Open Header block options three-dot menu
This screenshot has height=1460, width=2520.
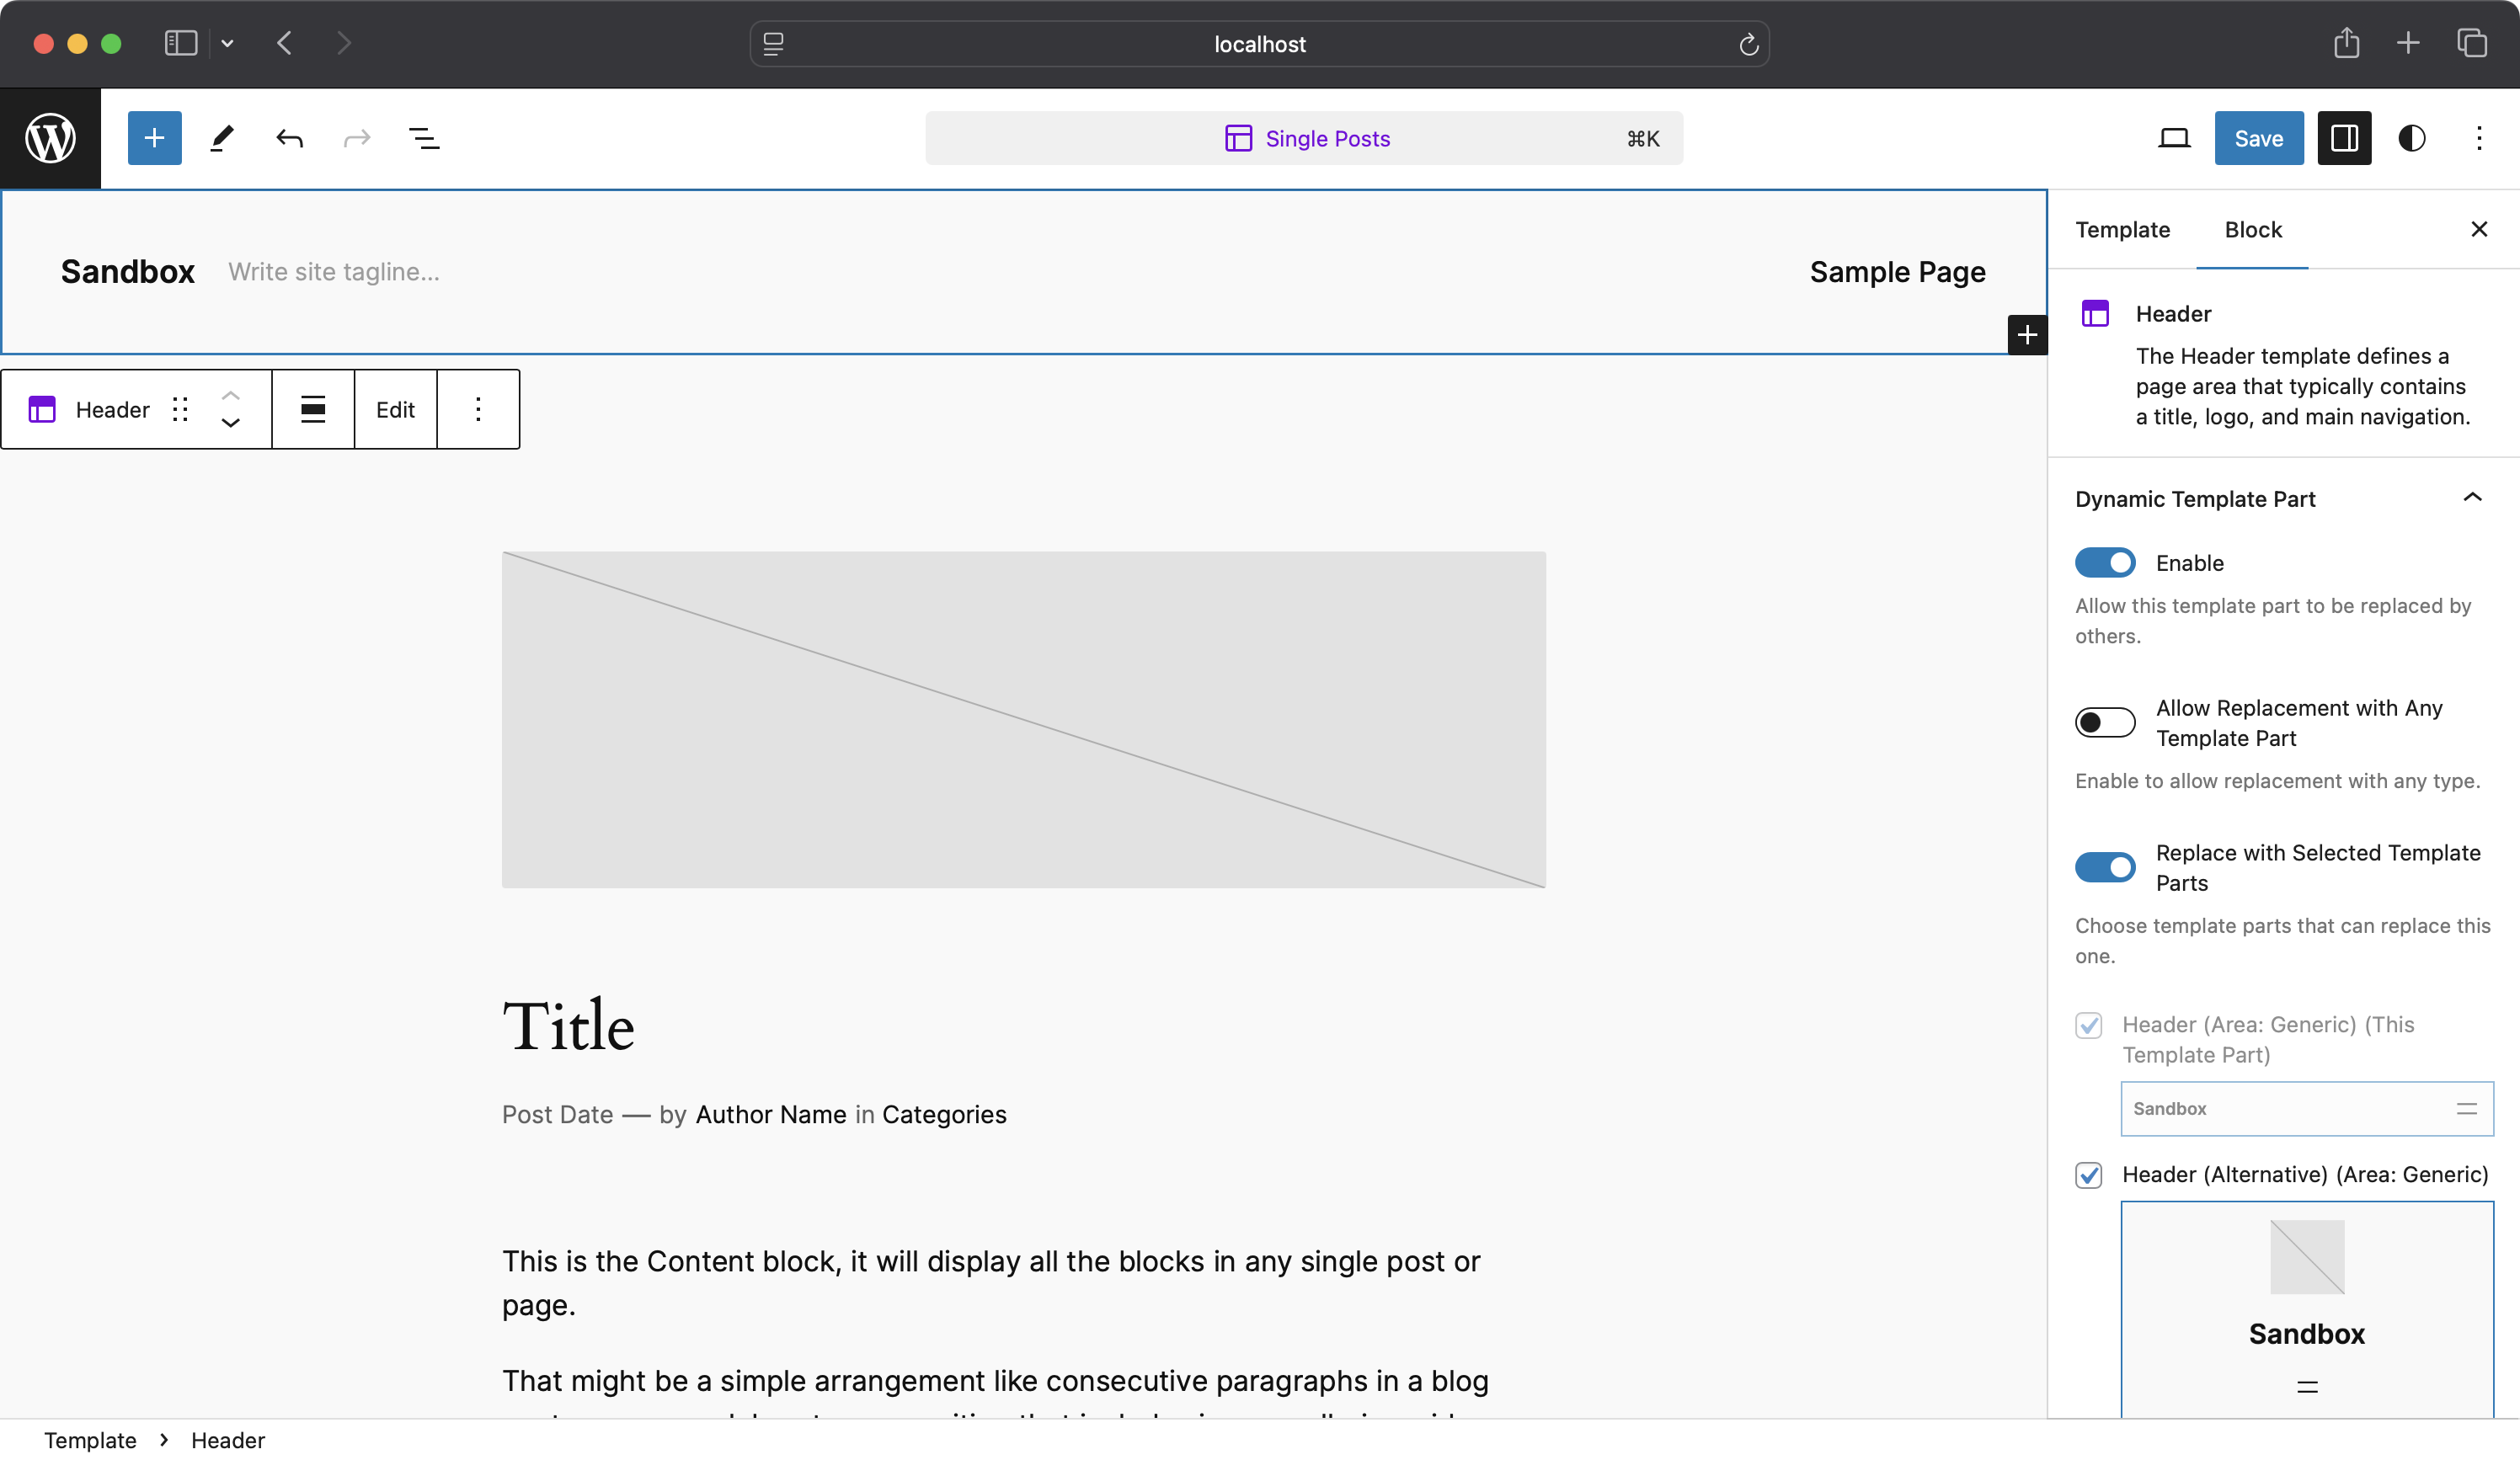(478, 409)
